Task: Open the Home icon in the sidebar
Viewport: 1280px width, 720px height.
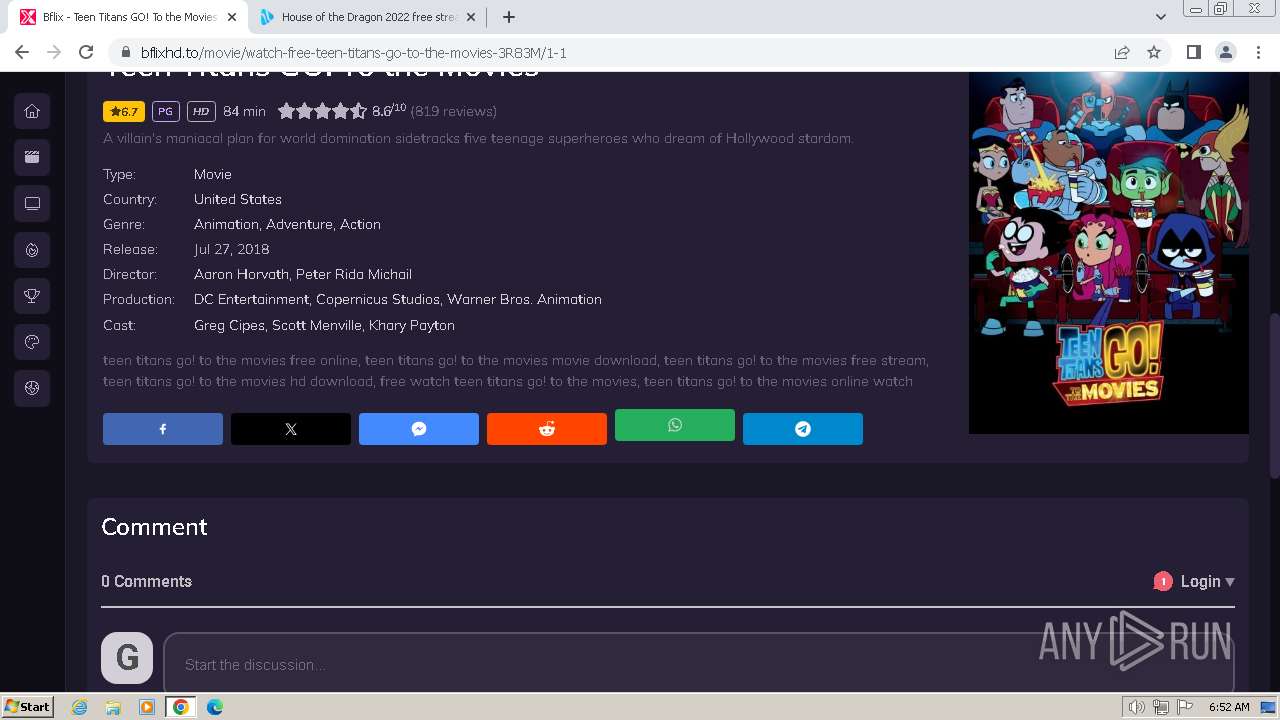Action: [32, 111]
